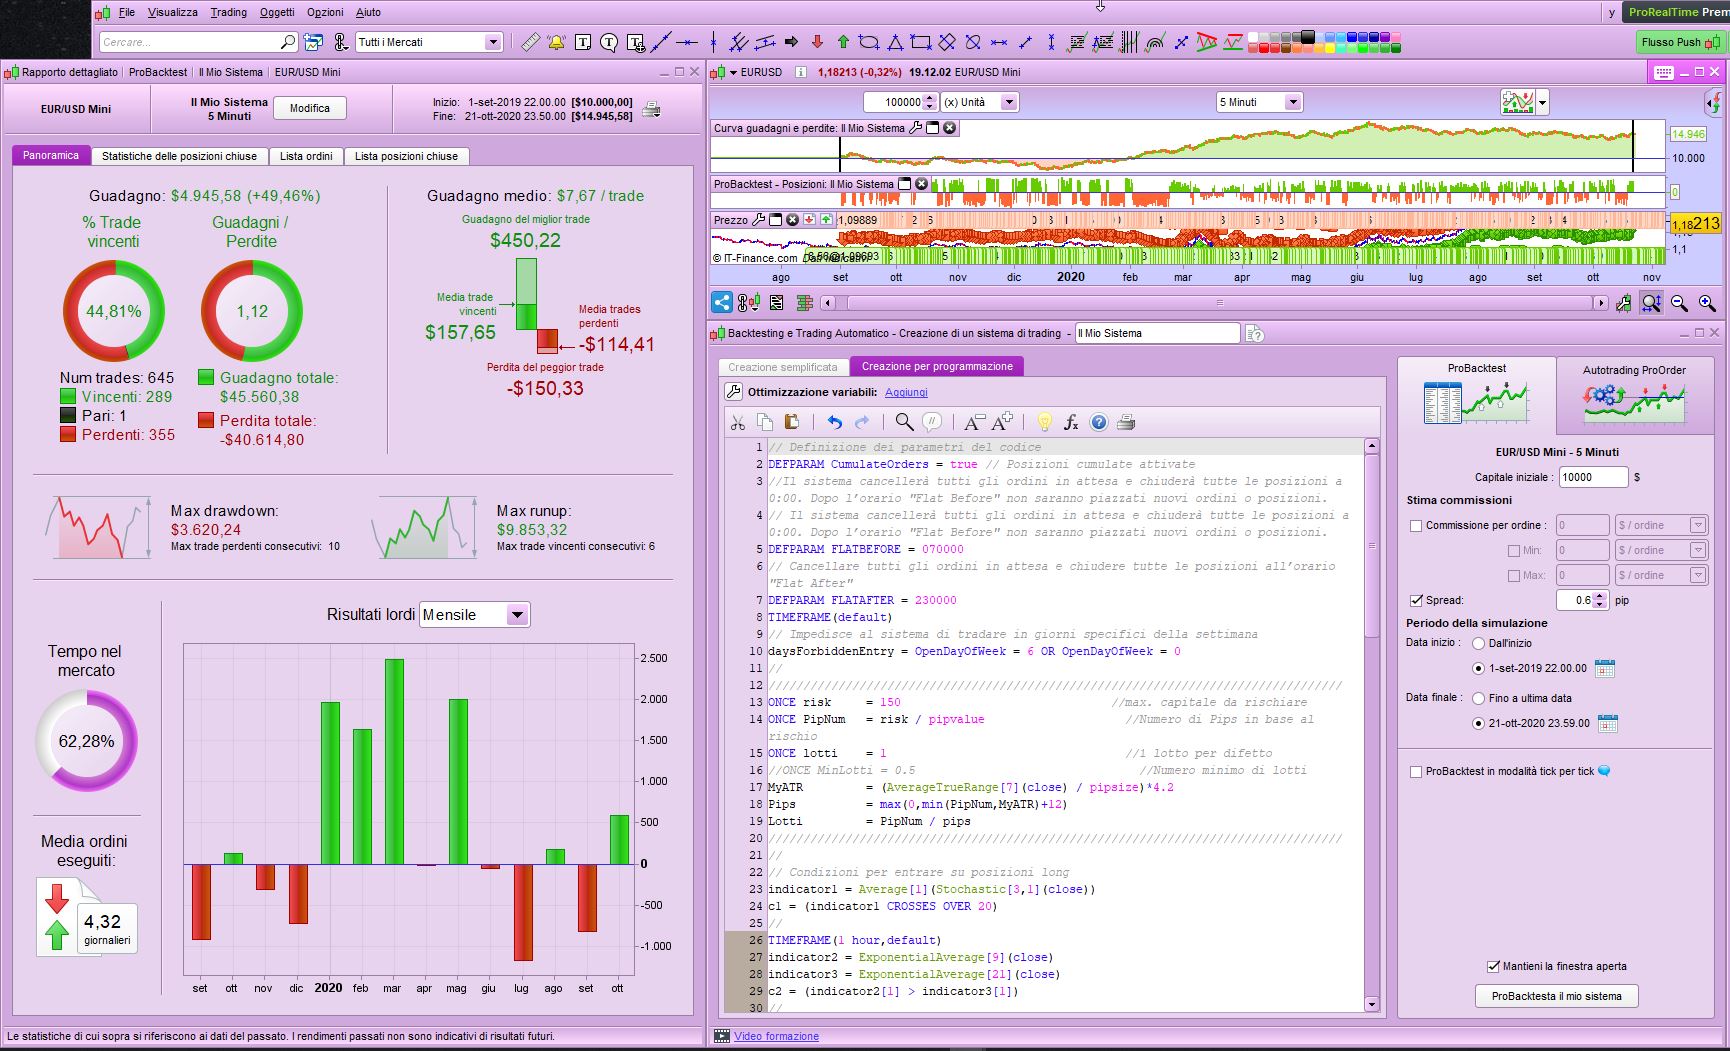The image size is (1730, 1051).
Task: Uncheck the Spread checkbox
Action: (x=1416, y=600)
